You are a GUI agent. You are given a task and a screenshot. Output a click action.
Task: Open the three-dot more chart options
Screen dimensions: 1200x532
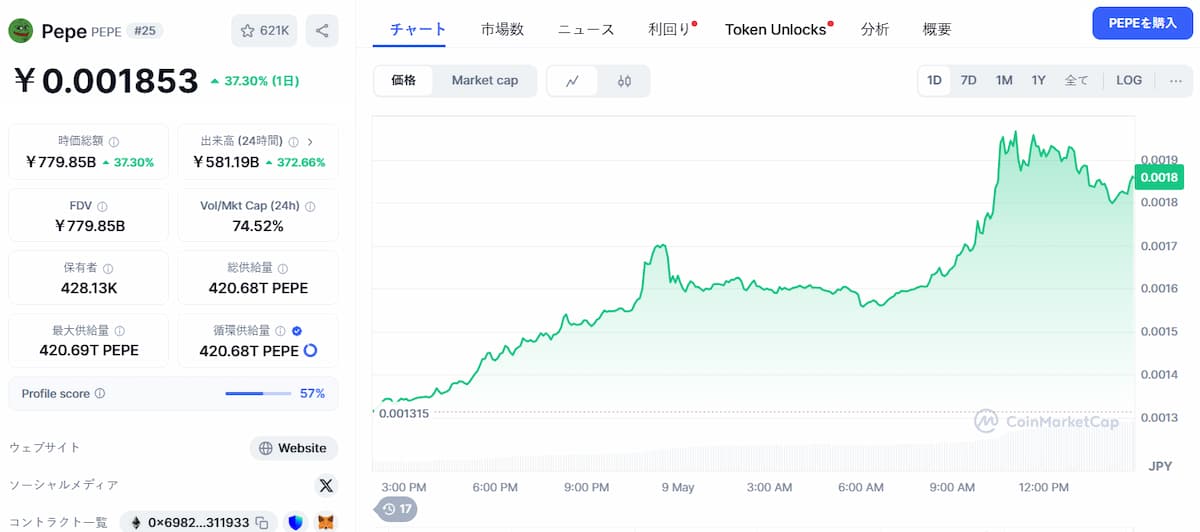[1175, 80]
